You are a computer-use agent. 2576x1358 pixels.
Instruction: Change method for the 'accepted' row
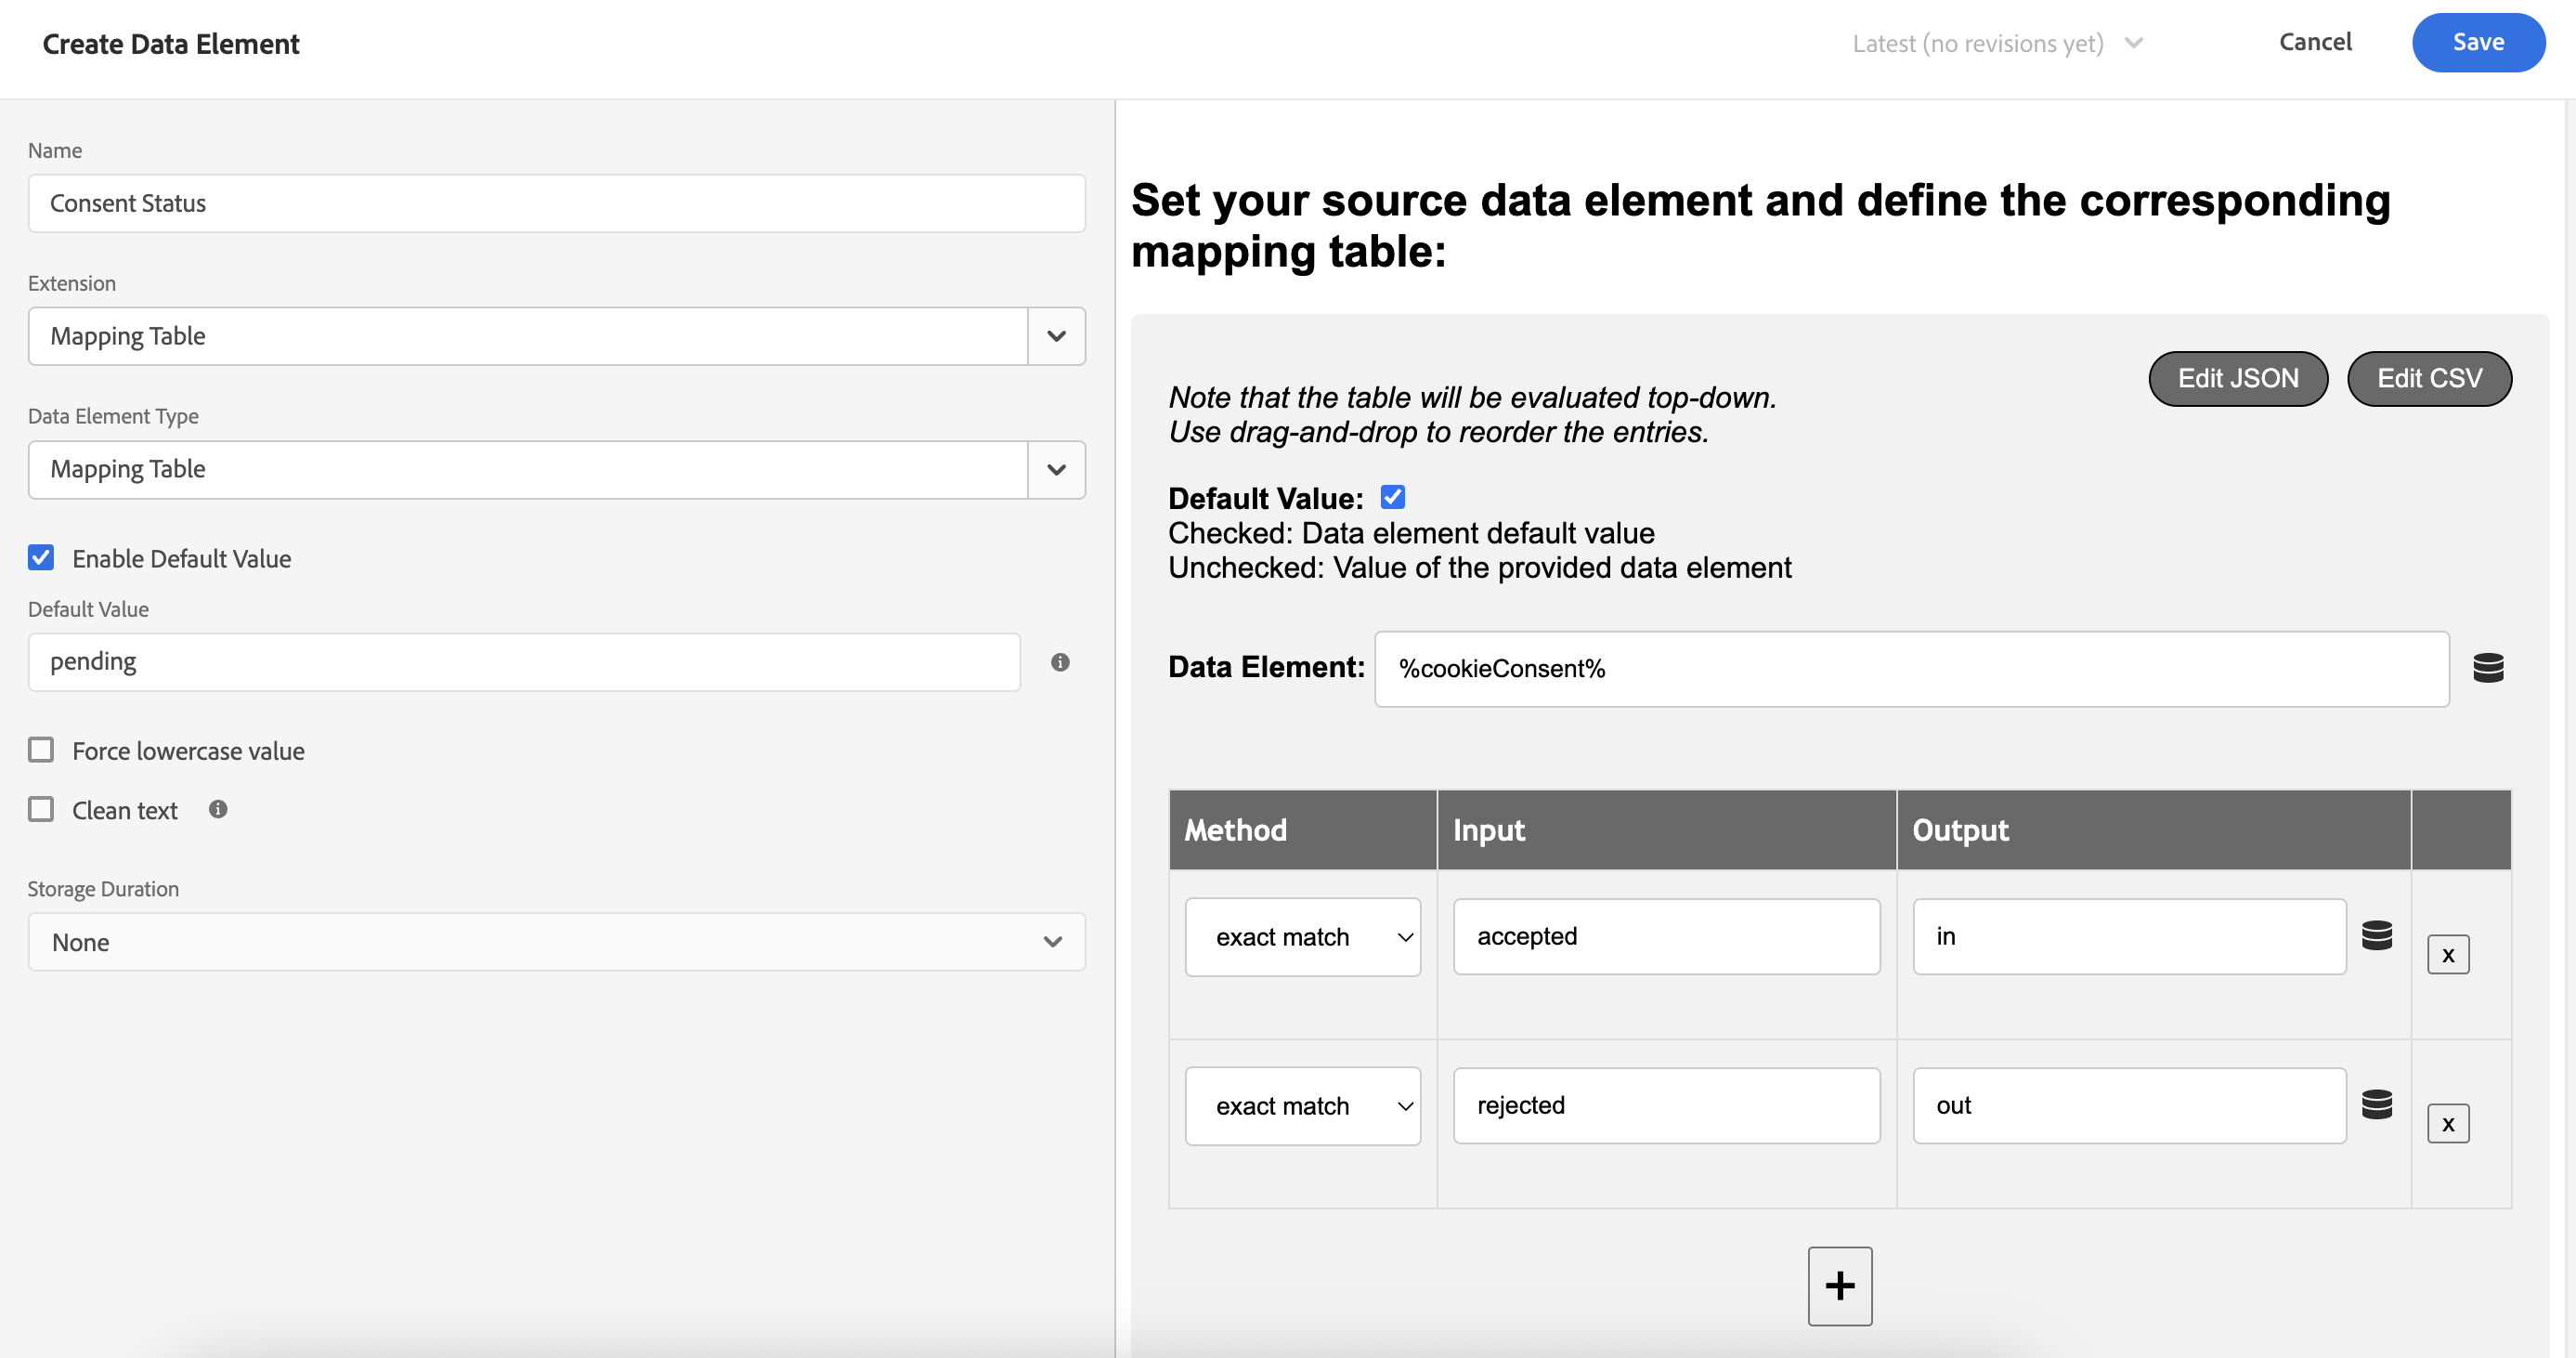[1303, 937]
